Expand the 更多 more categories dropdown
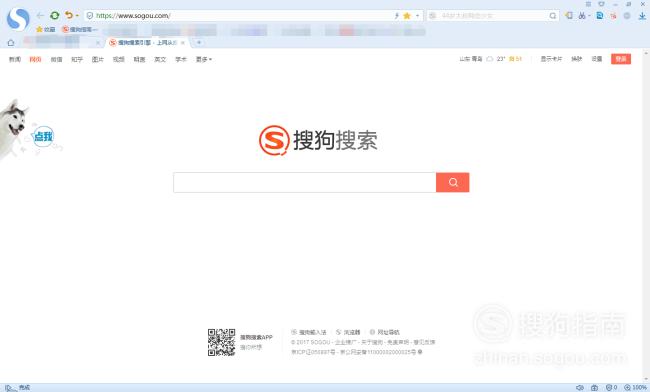The width and height of the screenshot is (650, 392). pos(204,59)
